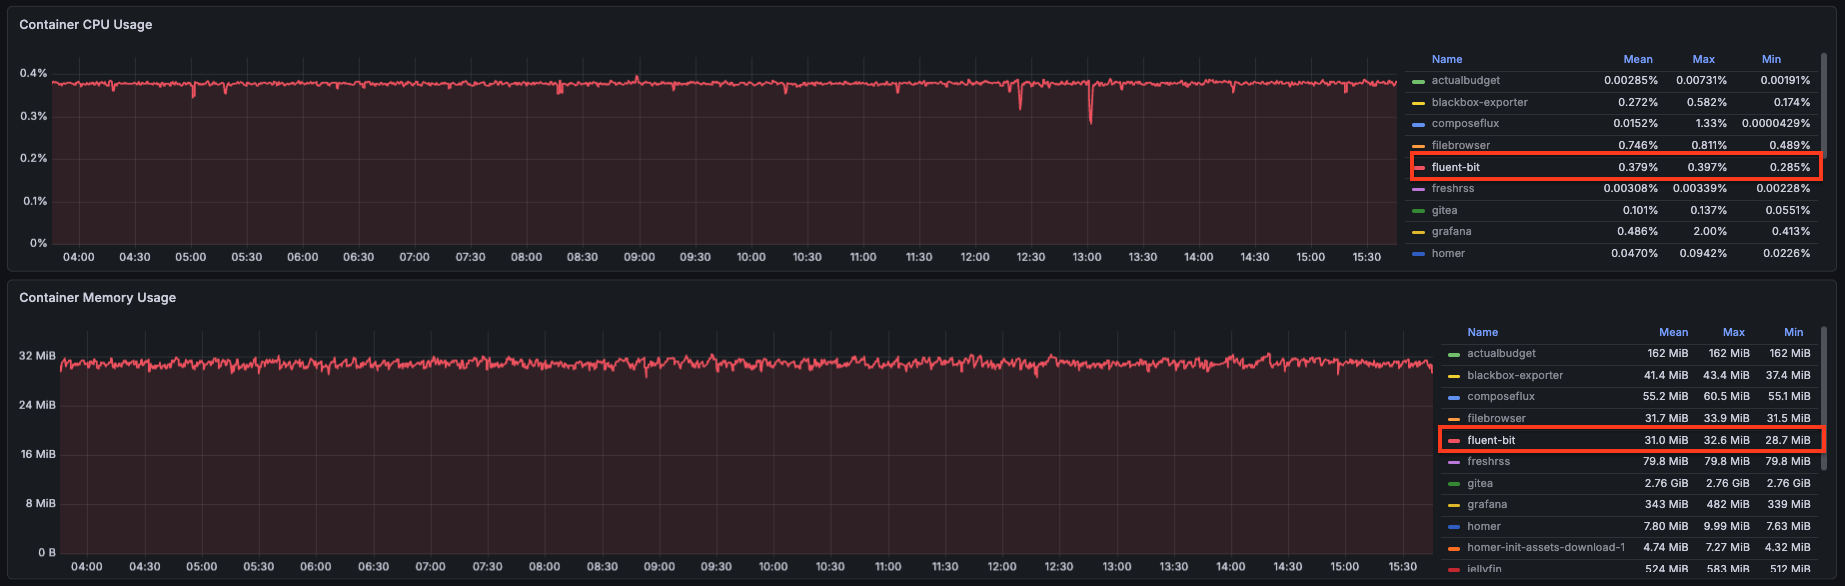Click blackbox-exporter color swatch in CPU Usage legend

pos(1418,103)
